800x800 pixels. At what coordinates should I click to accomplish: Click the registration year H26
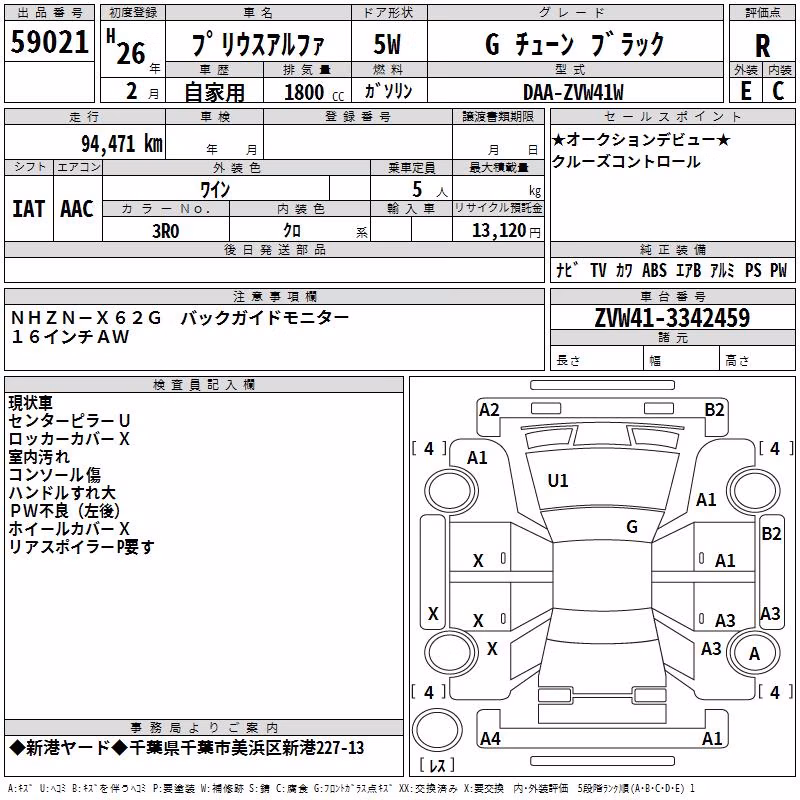pyautogui.click(x=127, y=47)
